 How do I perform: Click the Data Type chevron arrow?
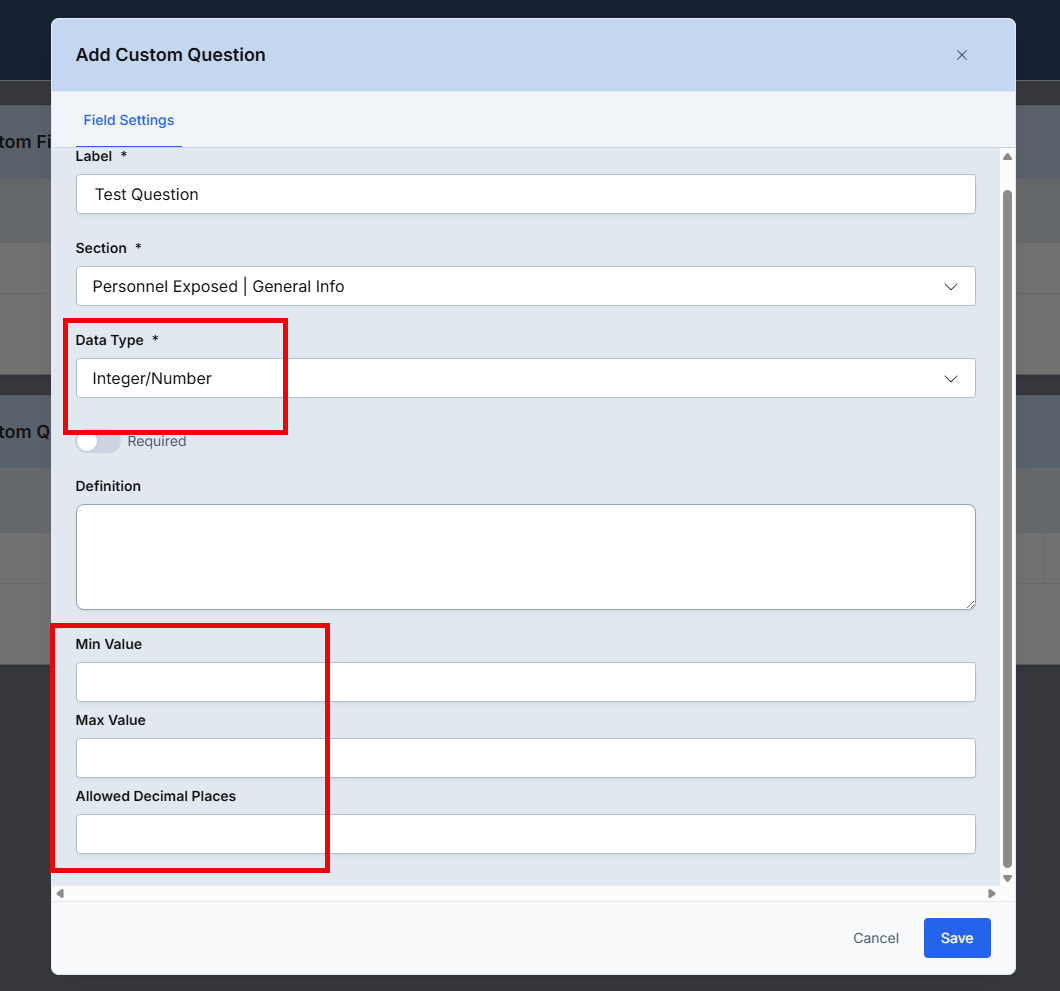950,379
